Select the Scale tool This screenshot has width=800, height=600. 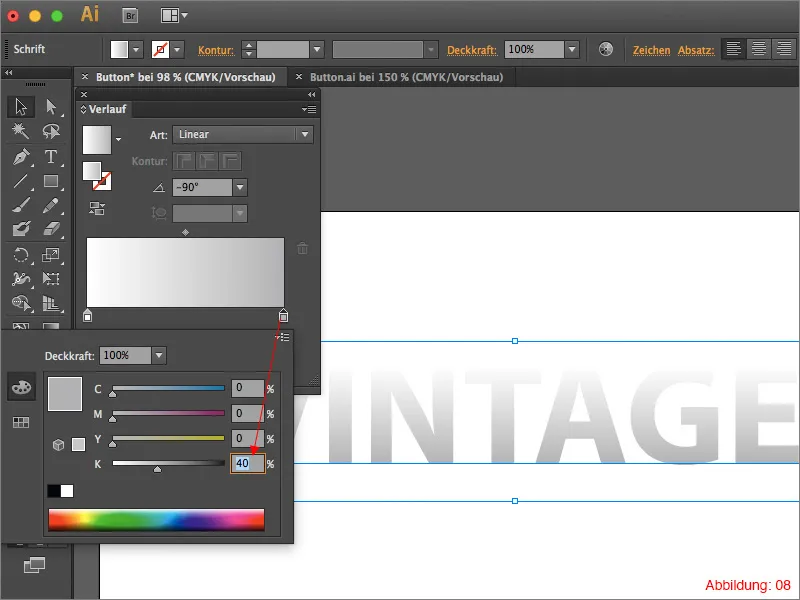coord(51,255)
